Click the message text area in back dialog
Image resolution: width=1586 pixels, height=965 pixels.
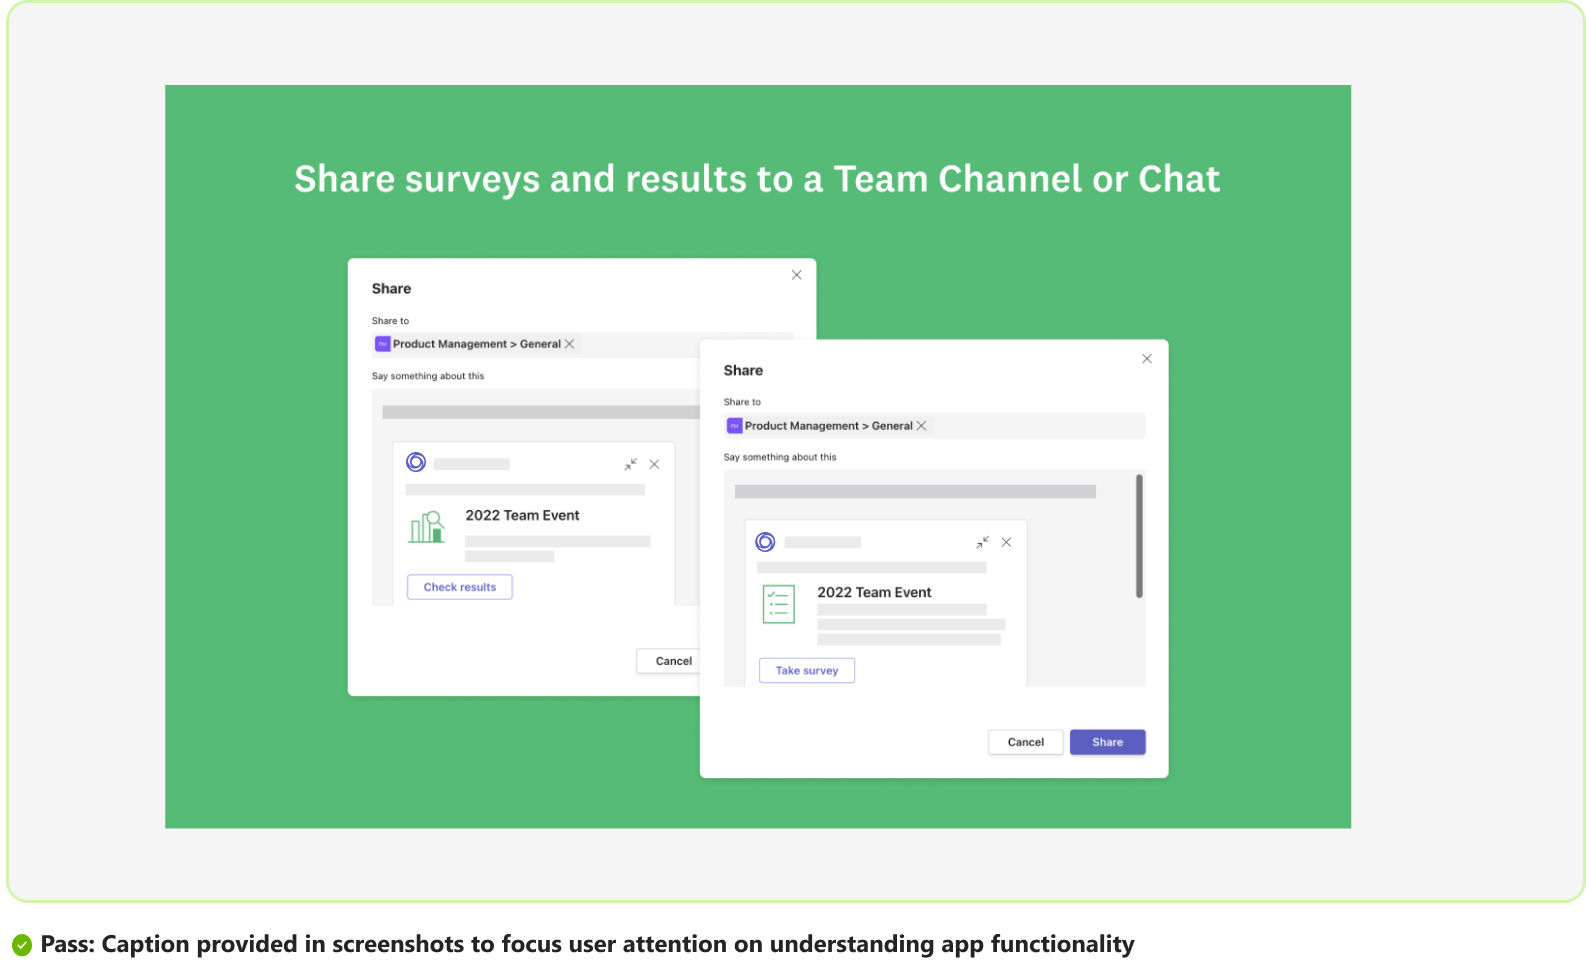click(x=536, y=497)
